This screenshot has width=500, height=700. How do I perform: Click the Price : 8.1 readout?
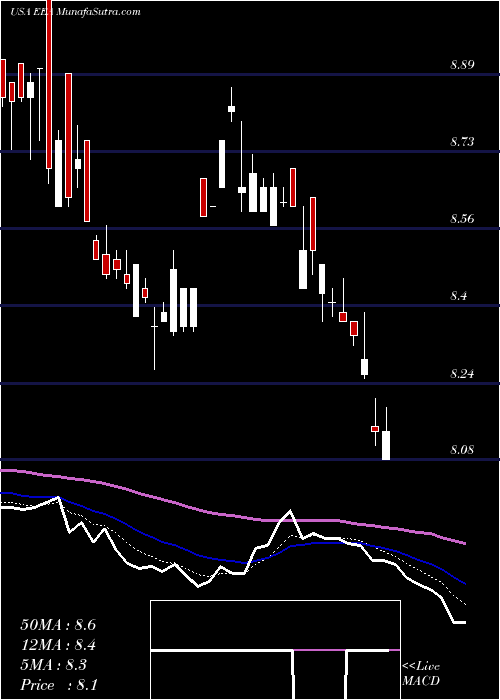tap(59, 685)
